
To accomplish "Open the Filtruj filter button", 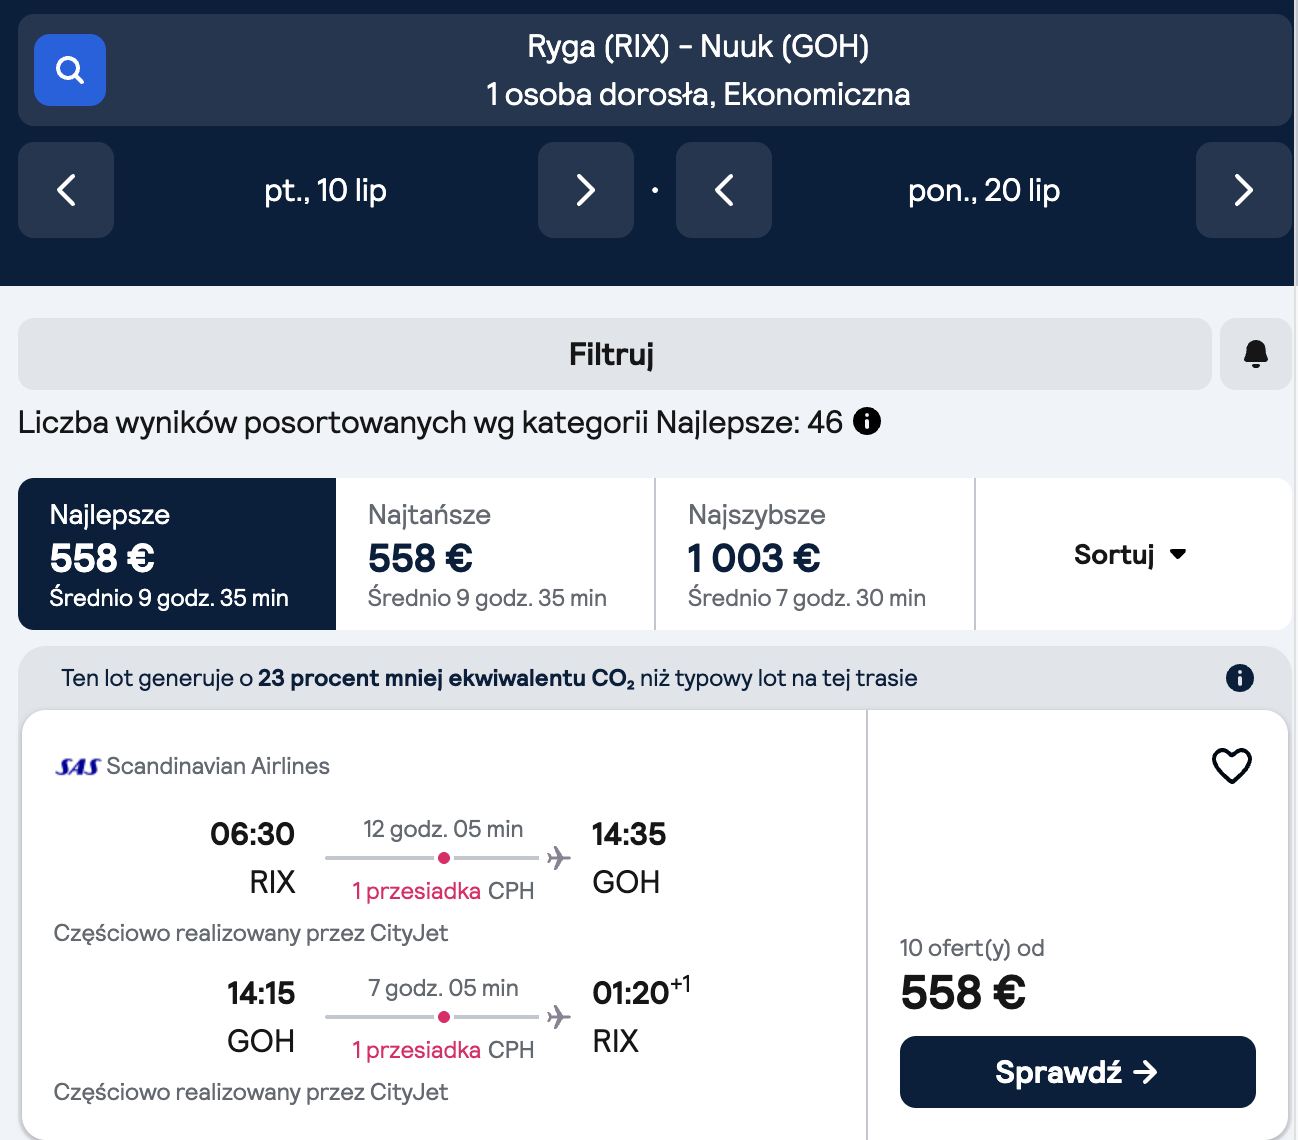I will [614, 354].
